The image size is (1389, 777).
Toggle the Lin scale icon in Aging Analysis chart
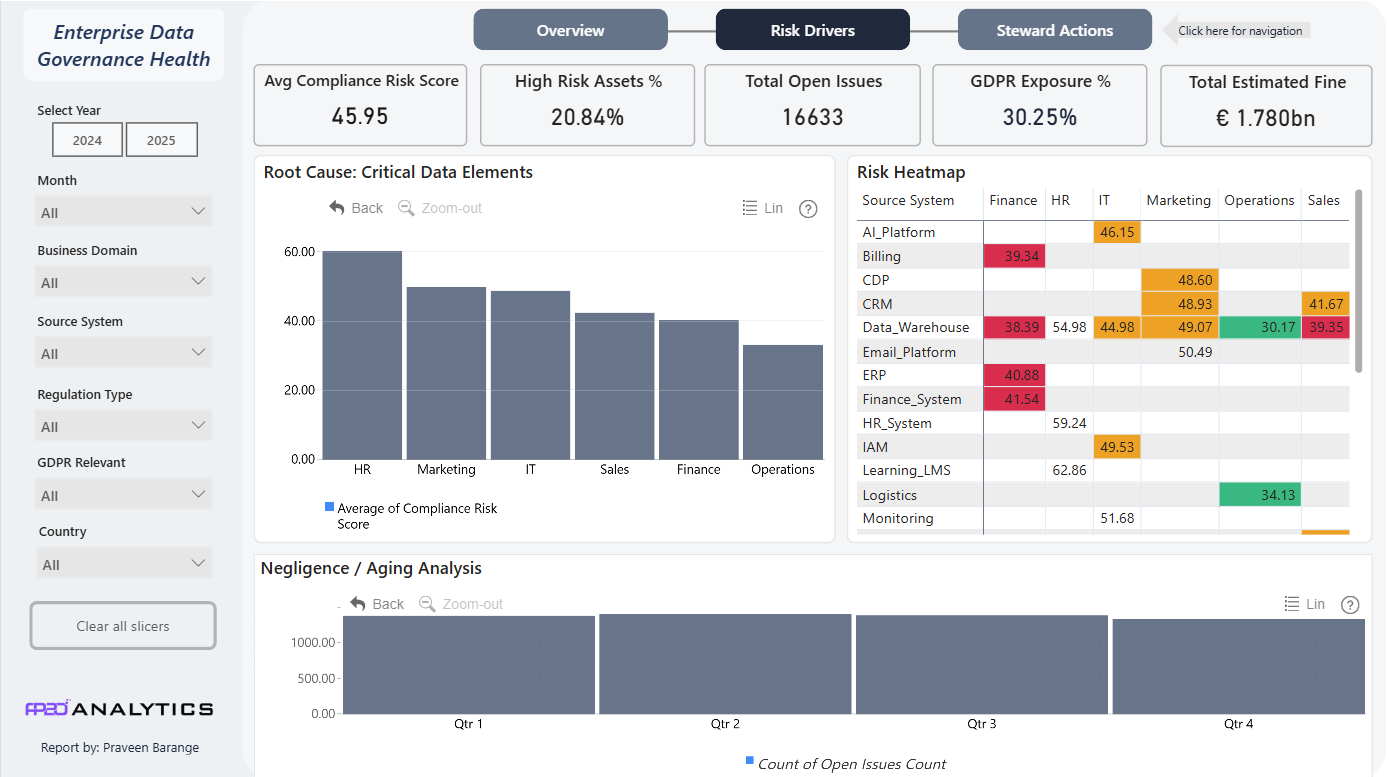pyautogui.click(x=1292, y=604)
